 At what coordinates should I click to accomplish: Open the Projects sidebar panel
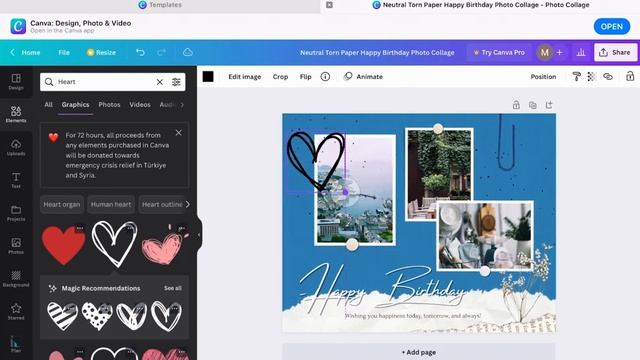pos(16,213)
